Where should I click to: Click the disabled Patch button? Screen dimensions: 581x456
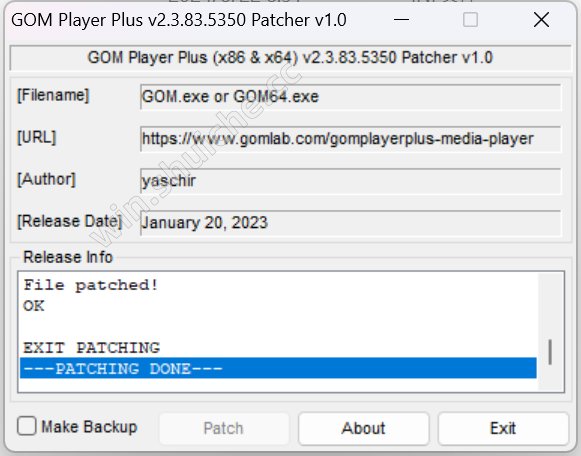(x=224, y=428)
